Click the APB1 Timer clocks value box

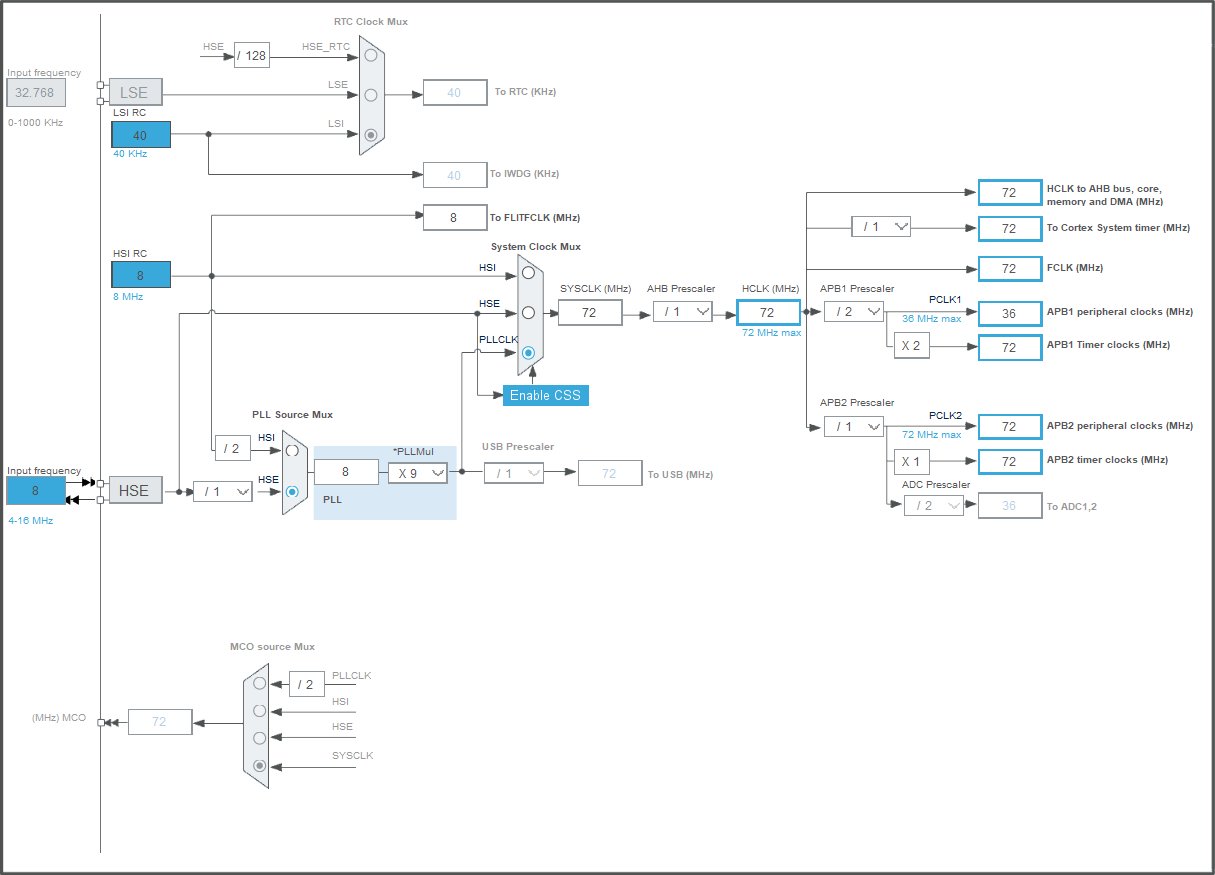click(1010, 347)
